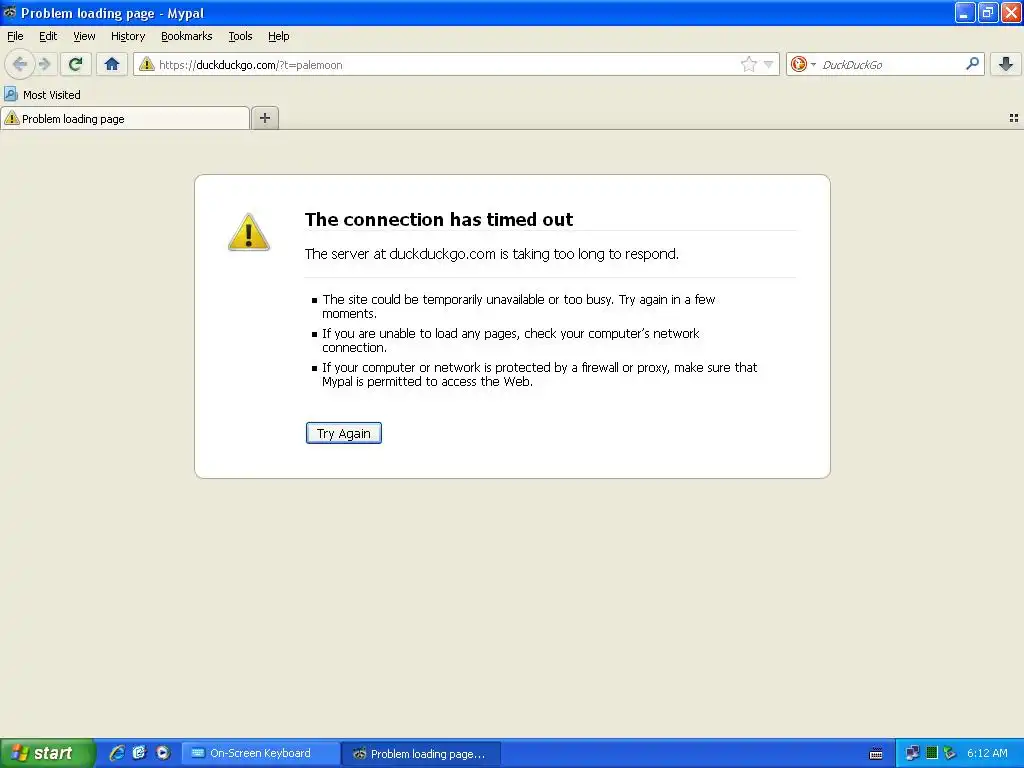This screenshot has width=1024, height=768.
Task: Go back with the Back arrow button
Action: coord(20,64)
